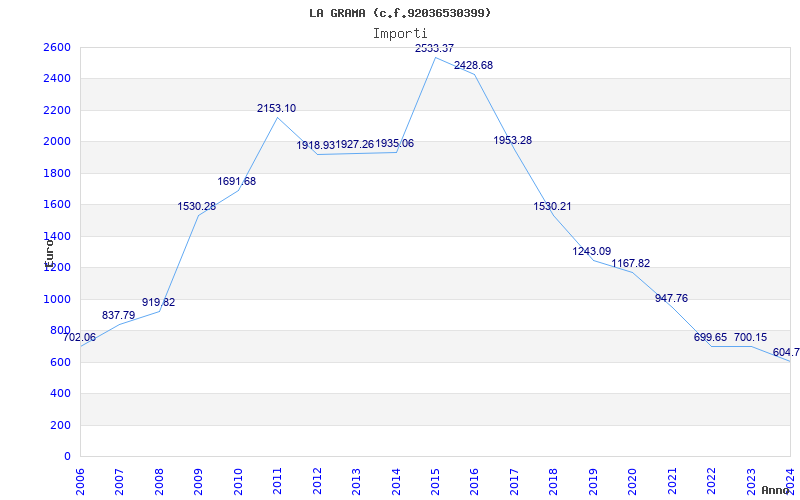Click the x-axis year 2021

(x=672, y=481)
